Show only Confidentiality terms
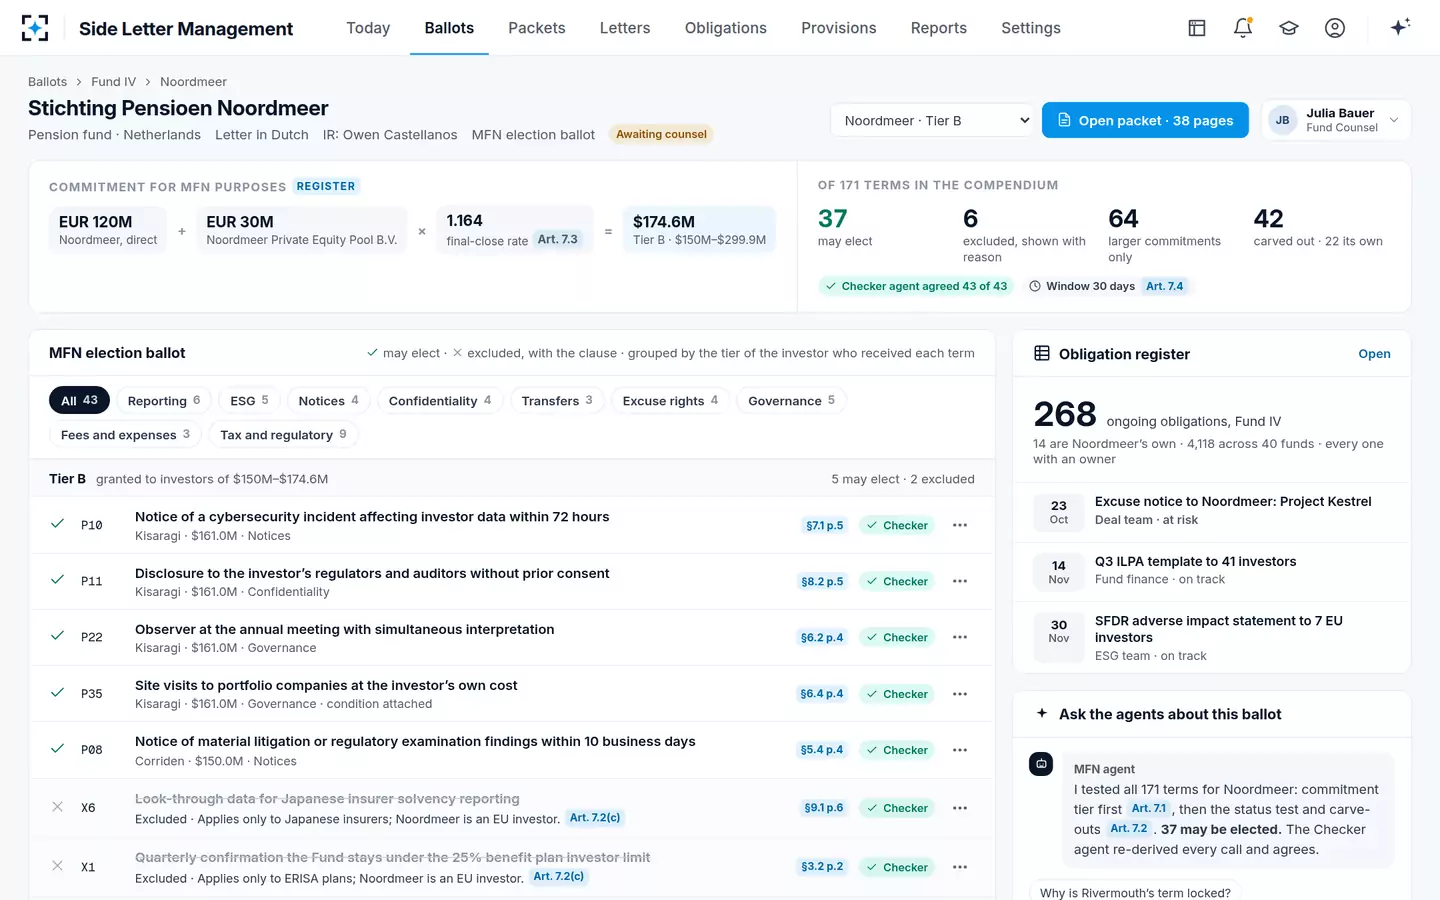The width and height of the screenshot is (1440, 900). click(440, 401)
